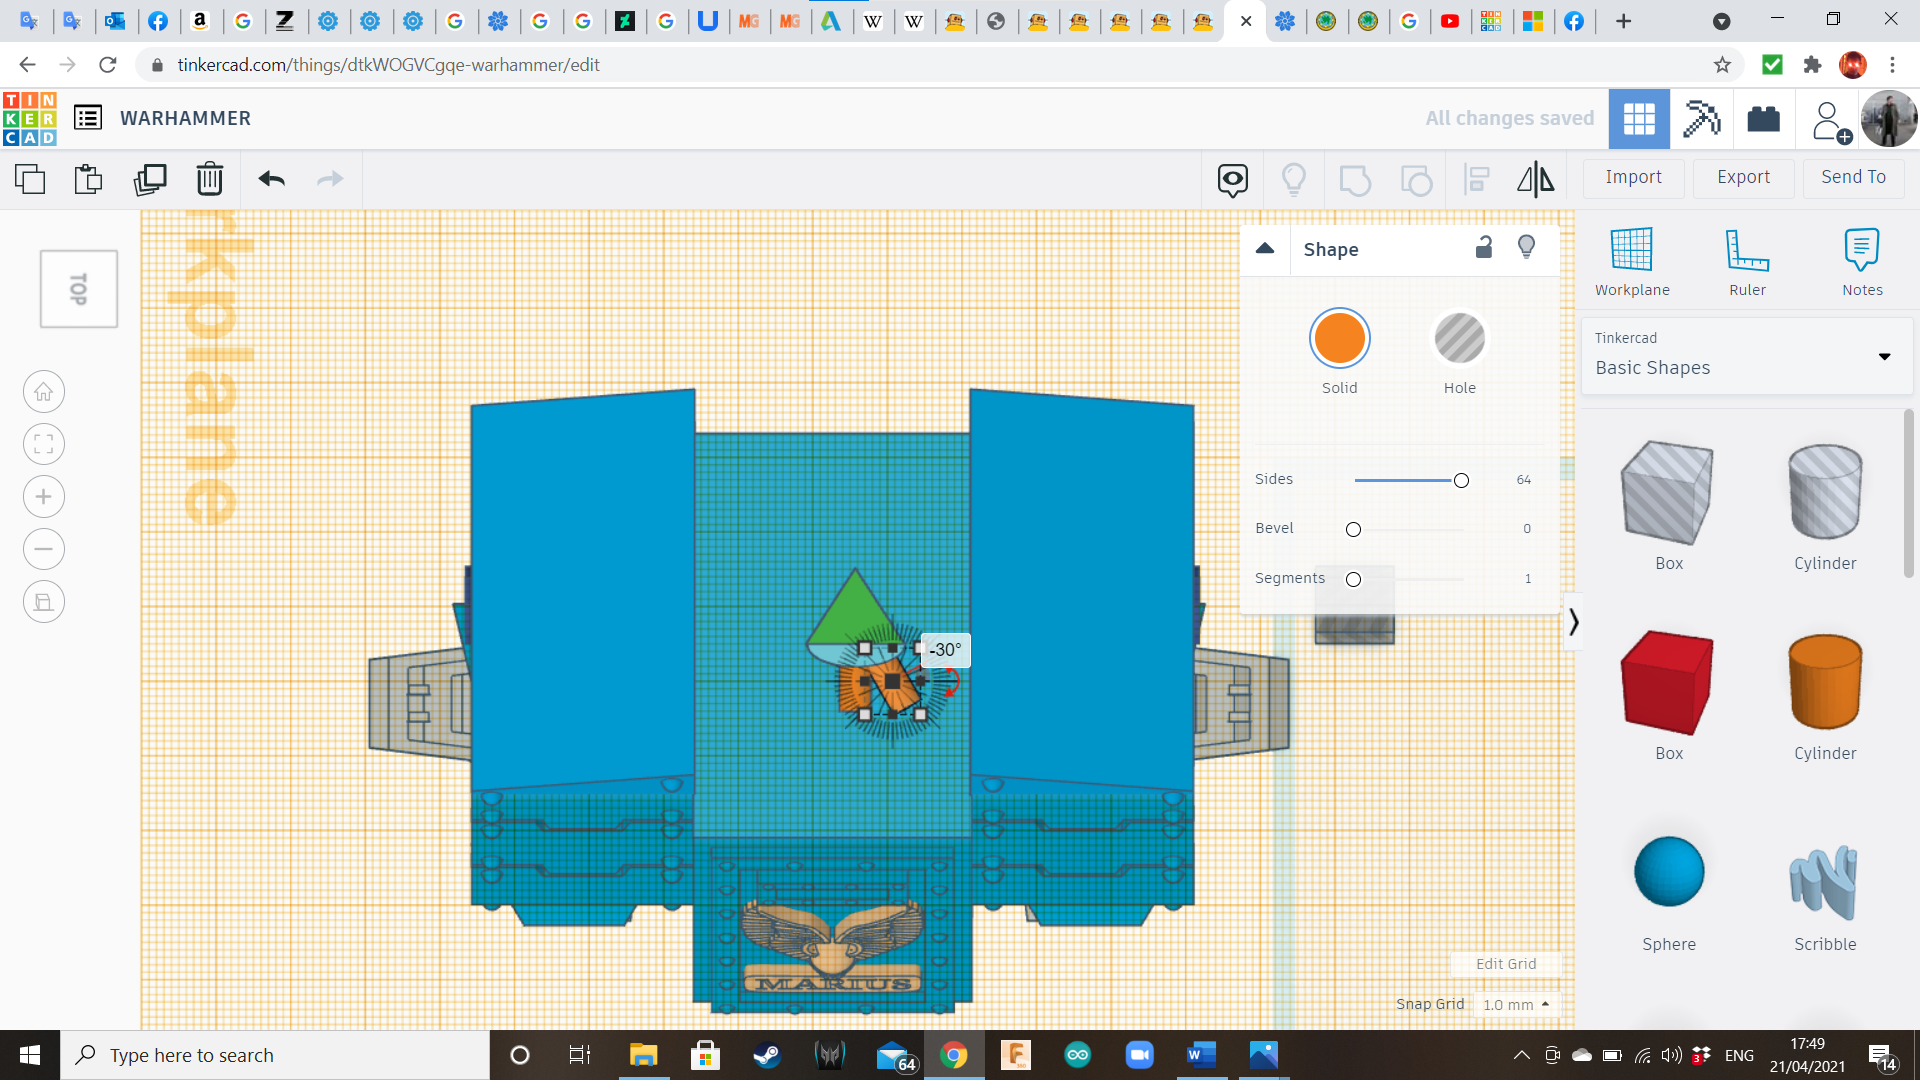Open the tab search dropdown arrow
The width and height of the screenshot is (1920, 1080).
click(1721, 21)
